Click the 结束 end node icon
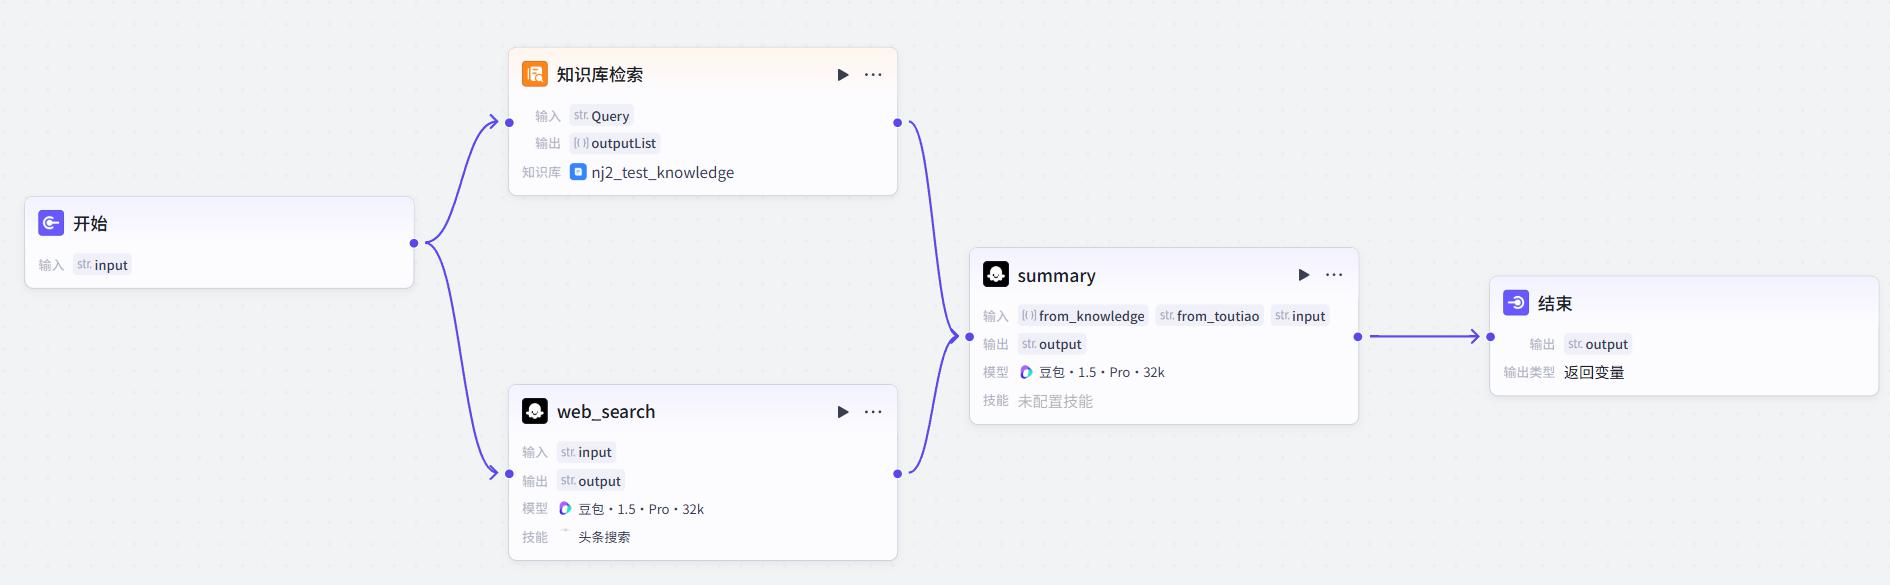This screenshot has width=1890, height=585. (x=1516, y=303)
